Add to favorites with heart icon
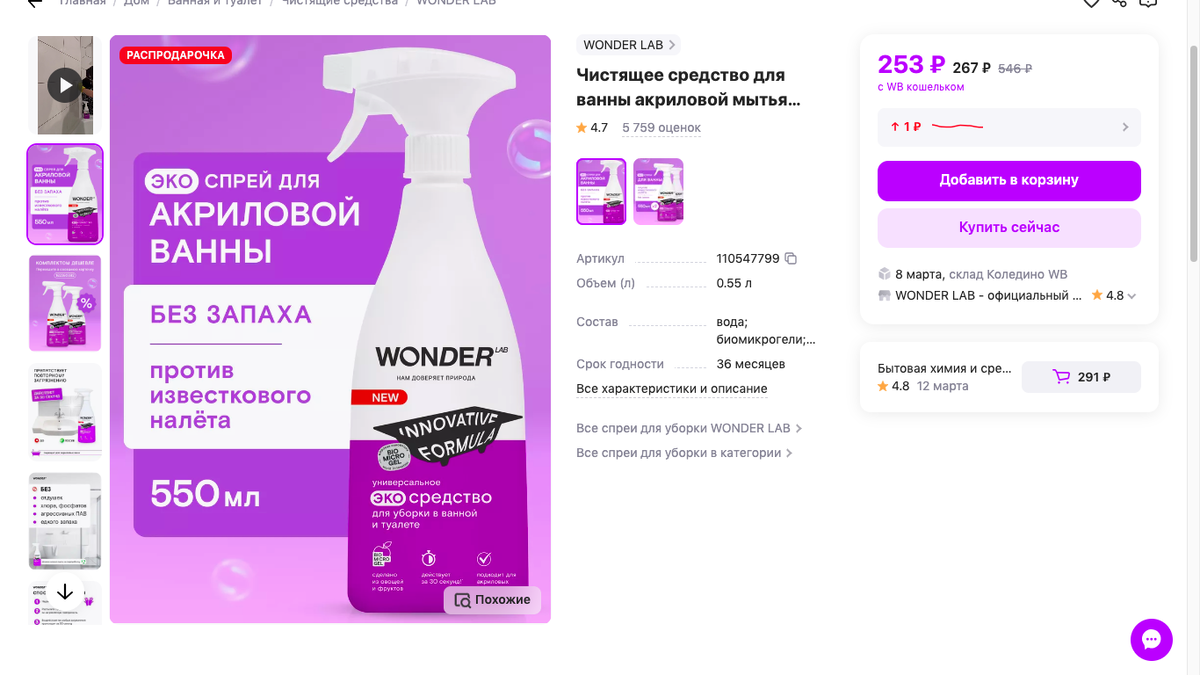1200x675 pixels. tap(1091, 3)
